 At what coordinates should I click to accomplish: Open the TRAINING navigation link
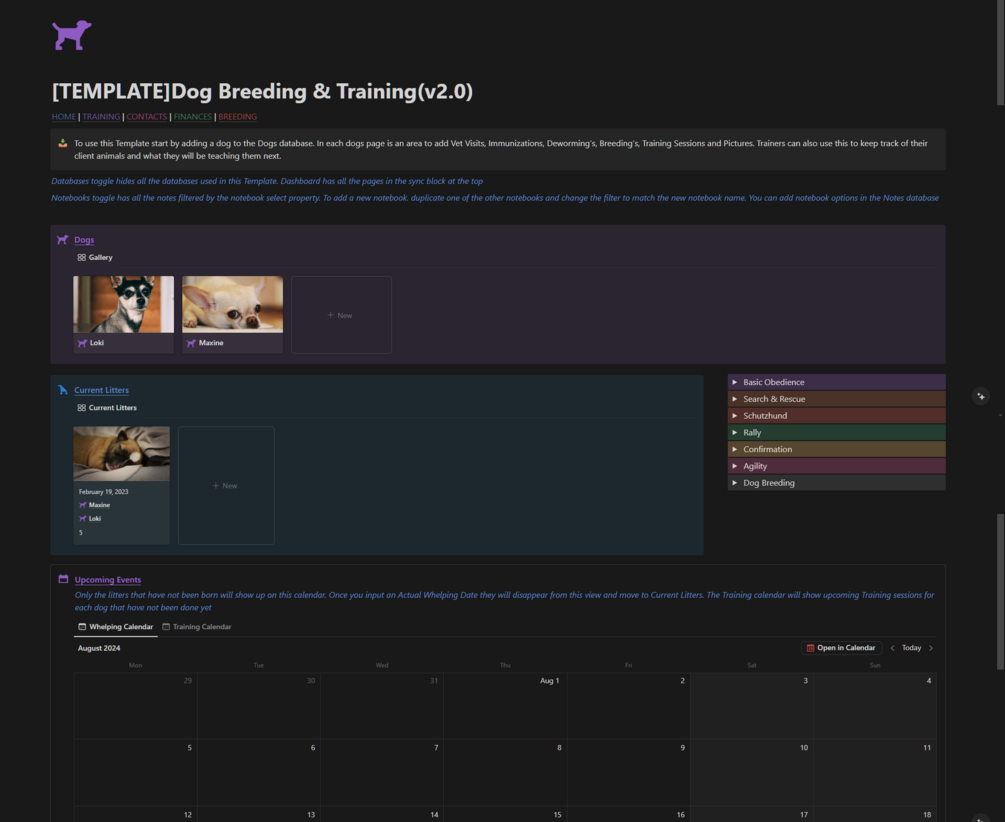tap(101, 117)
